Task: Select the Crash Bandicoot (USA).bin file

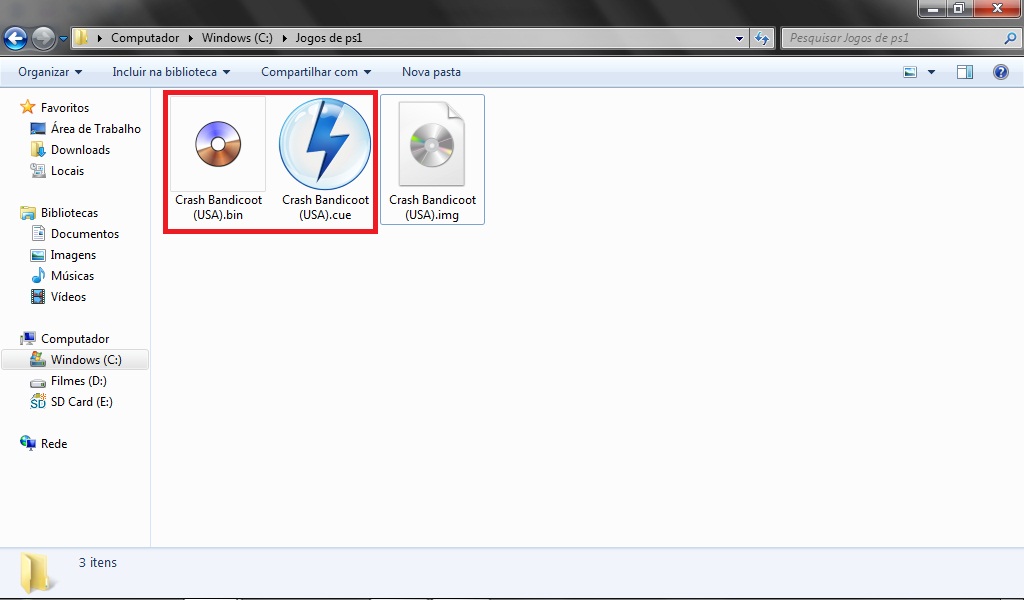Action: (218, 160)
